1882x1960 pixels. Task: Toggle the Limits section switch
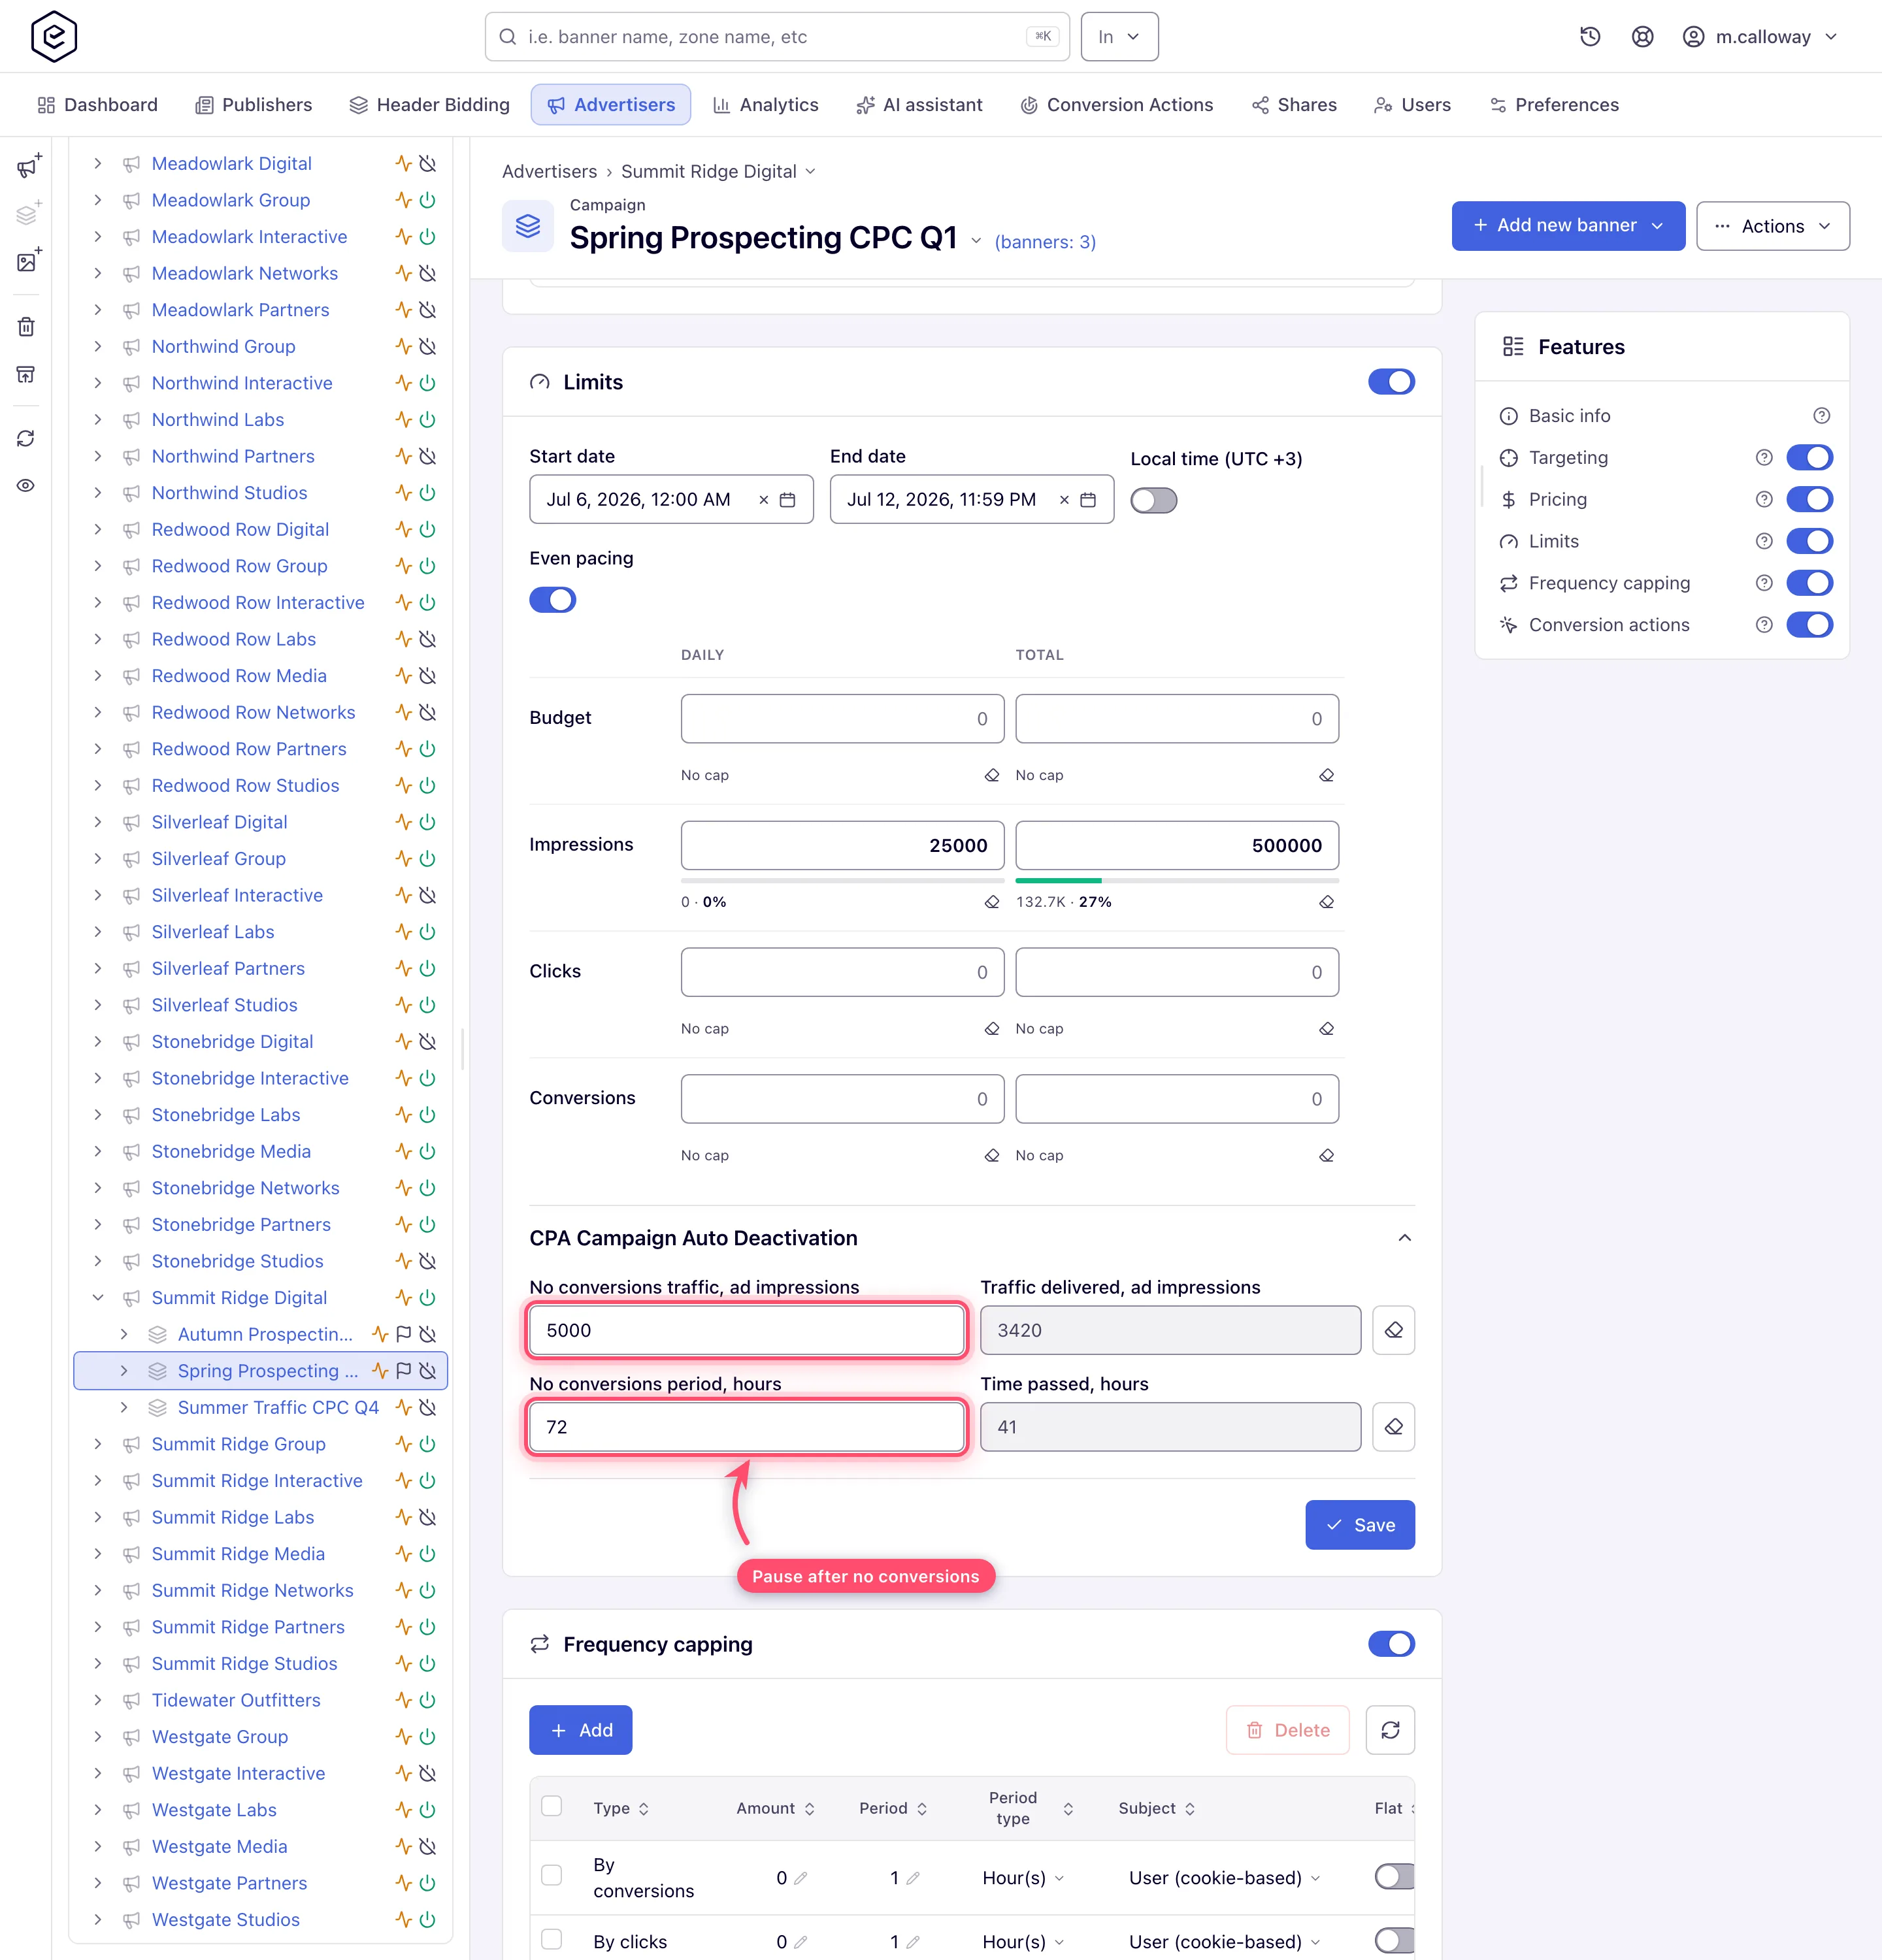click(x=1391, y=382)
